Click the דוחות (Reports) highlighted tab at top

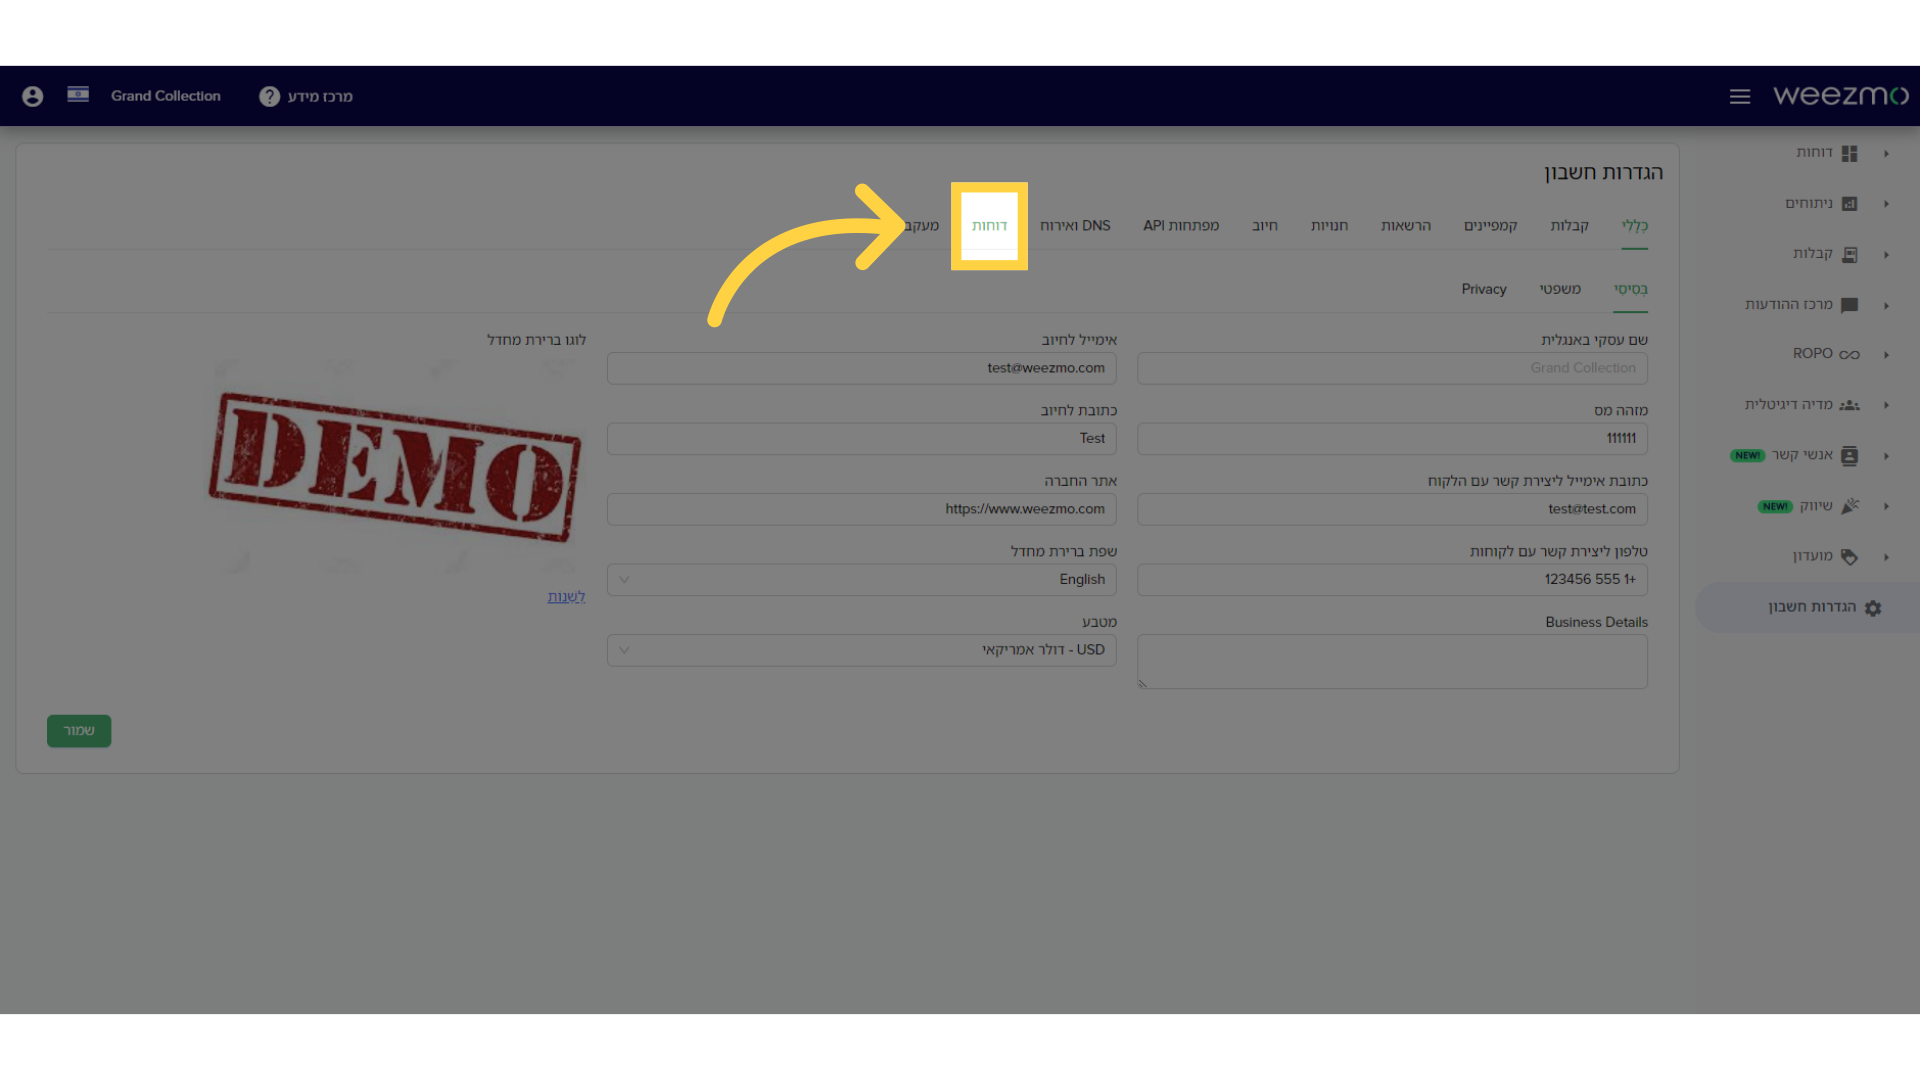point(989,224)
